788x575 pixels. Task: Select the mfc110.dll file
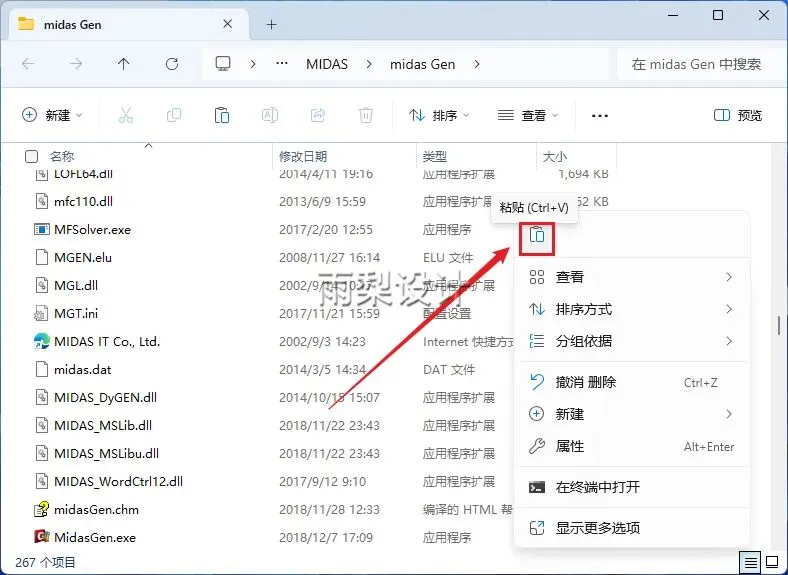(x=83, y=202)
